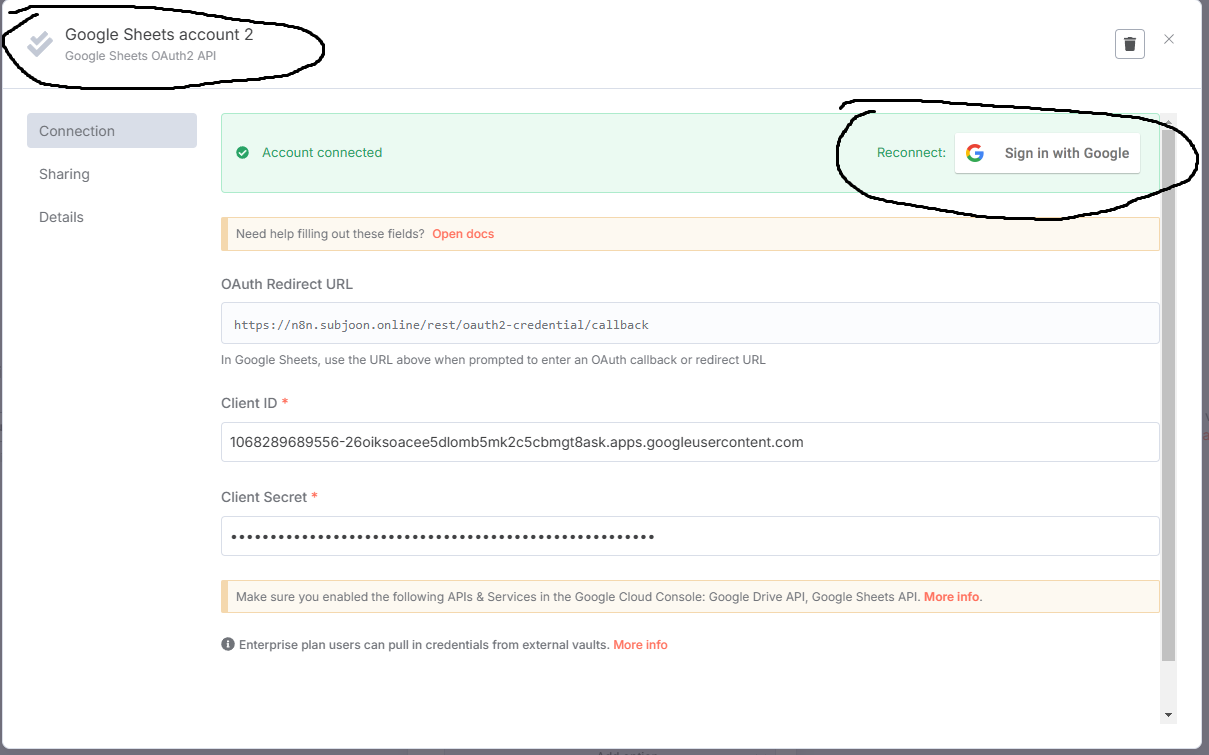Image resolution: width=1209 pixels, height=755 pixels.
Task: Click the Google Sheets credential logo icon
Action: pos(40,44)
